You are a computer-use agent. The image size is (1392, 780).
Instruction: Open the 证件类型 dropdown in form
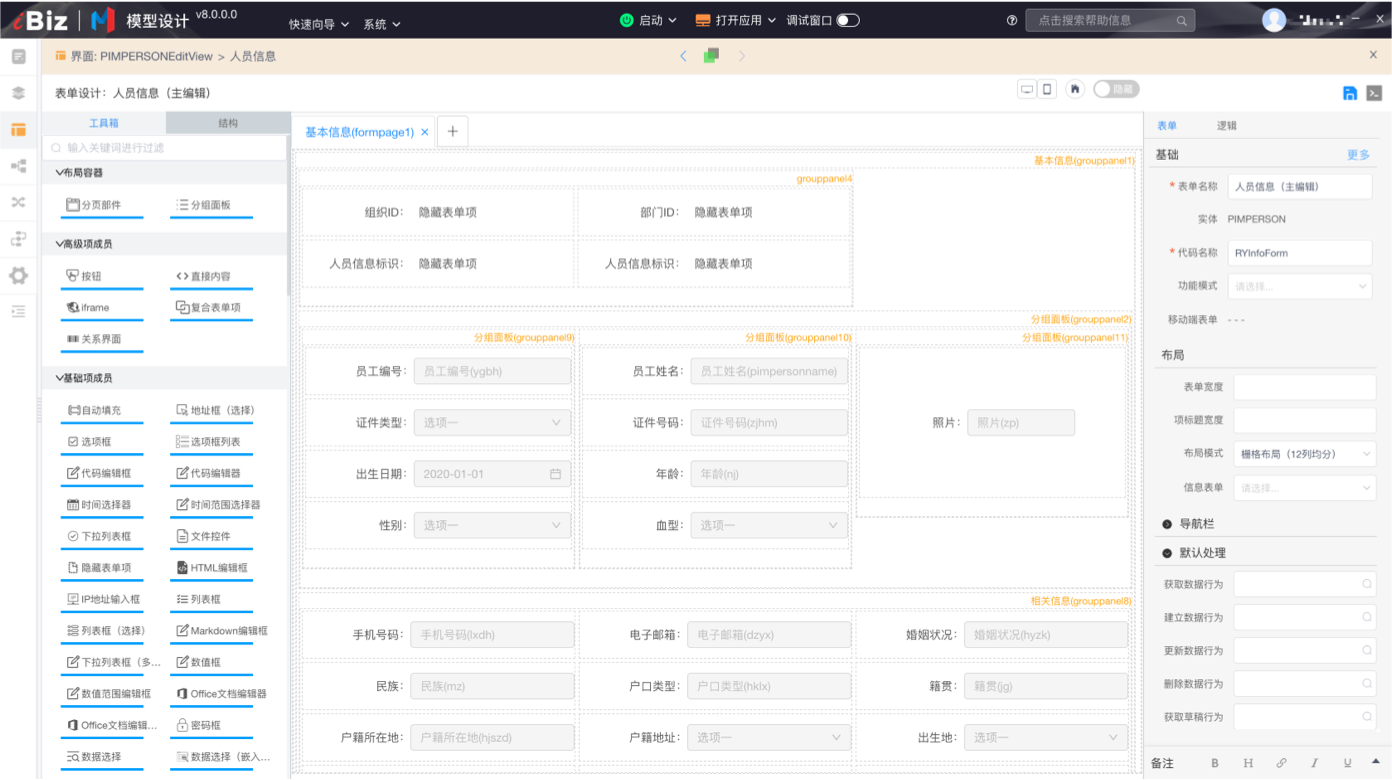click(x=492, y=423)
